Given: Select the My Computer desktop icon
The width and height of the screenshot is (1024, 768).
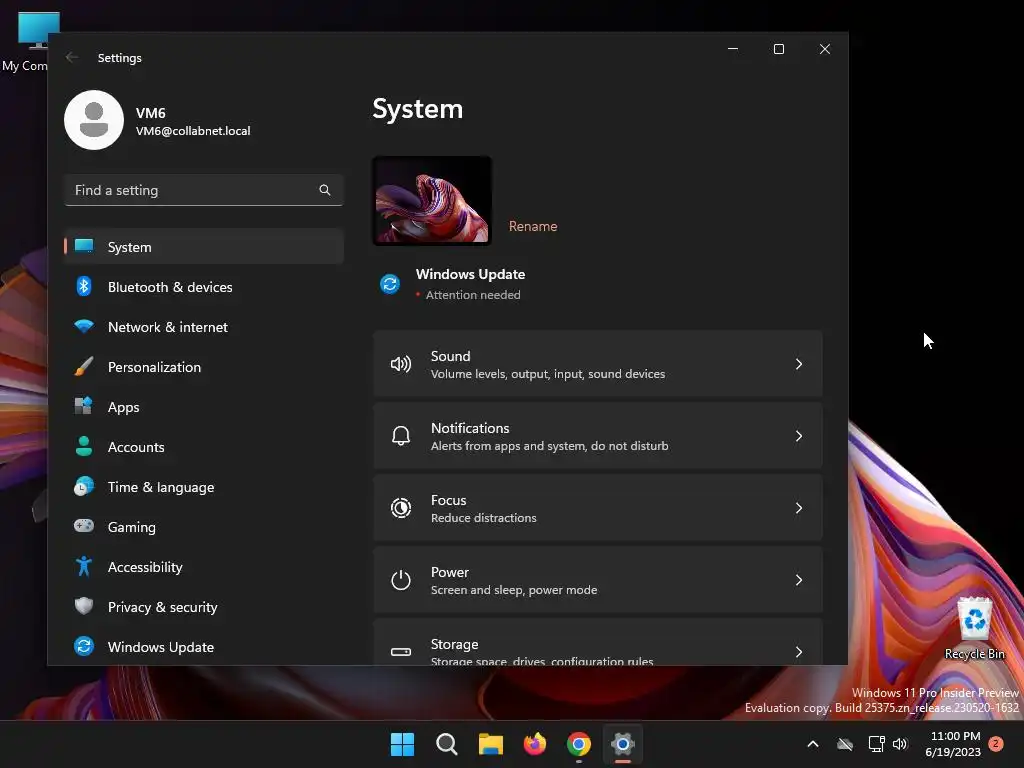Looking at the screenshot, I should [x=29, y=41].
